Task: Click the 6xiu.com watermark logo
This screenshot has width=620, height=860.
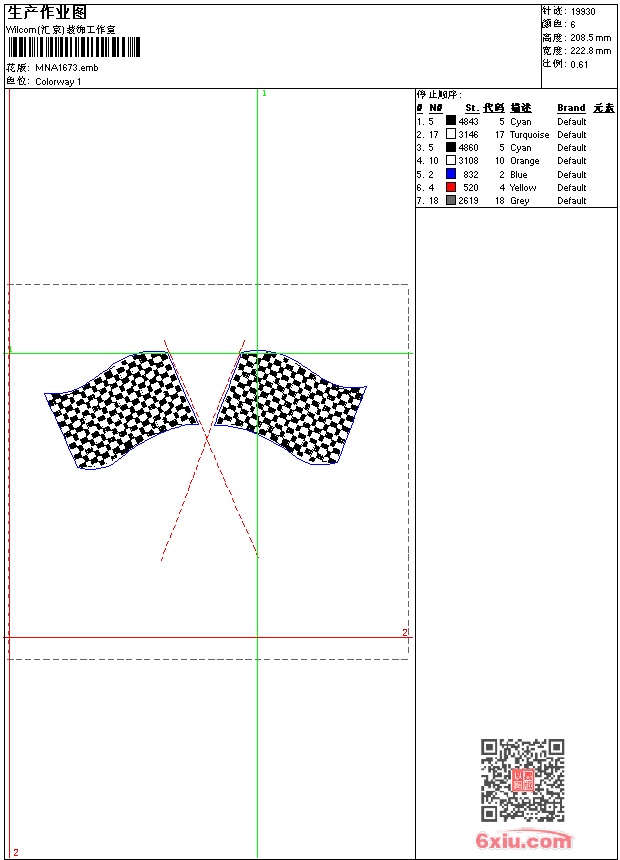Action: [524, 841]
